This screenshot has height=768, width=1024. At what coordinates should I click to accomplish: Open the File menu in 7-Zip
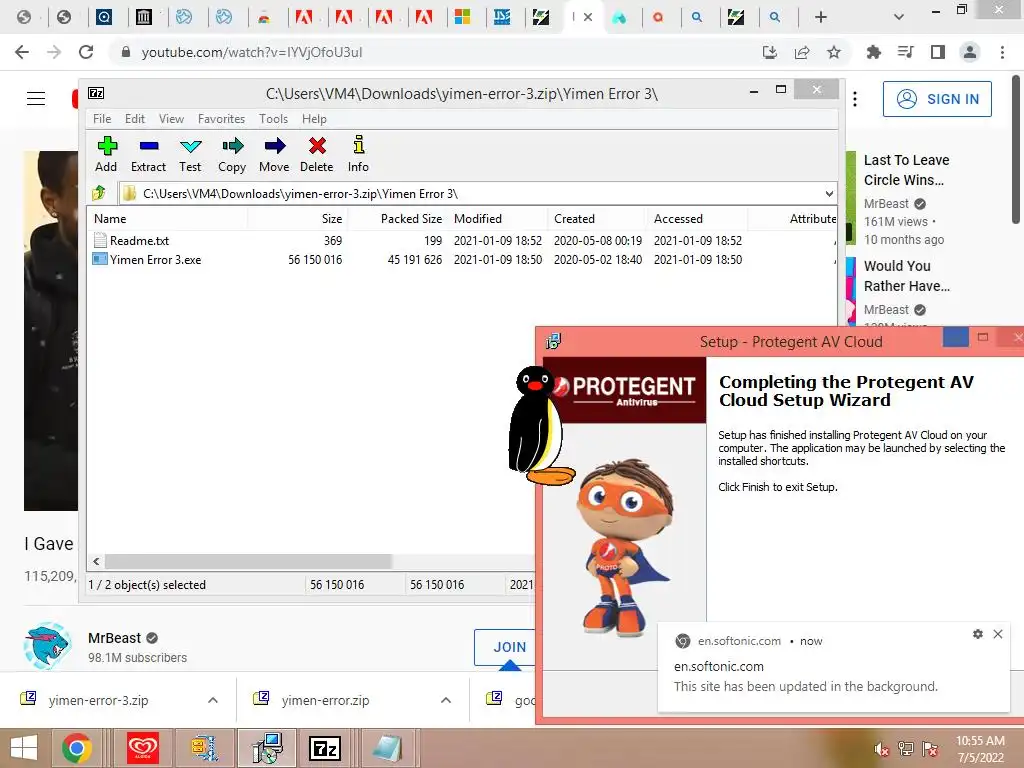102,119
